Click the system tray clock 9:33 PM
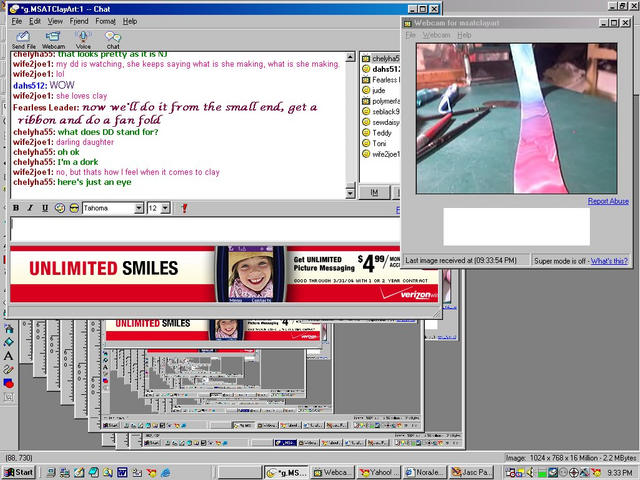 [x=620, y=473]
